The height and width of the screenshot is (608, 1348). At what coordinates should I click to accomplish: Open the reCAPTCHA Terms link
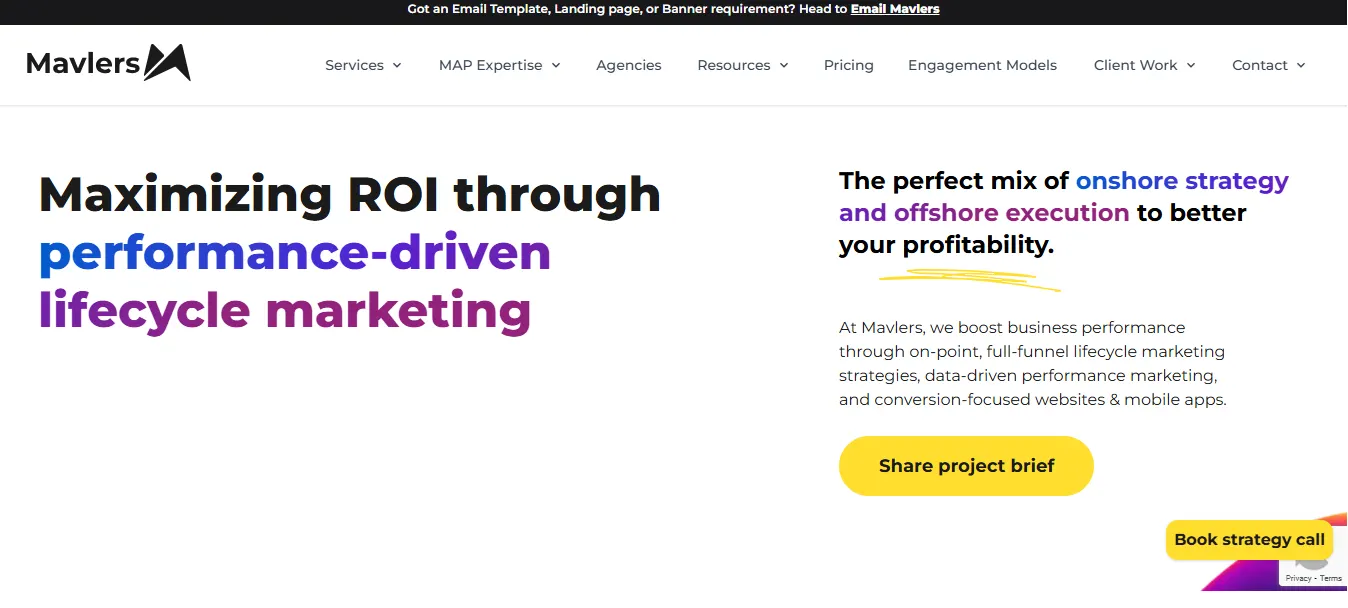click(1331, 578)
